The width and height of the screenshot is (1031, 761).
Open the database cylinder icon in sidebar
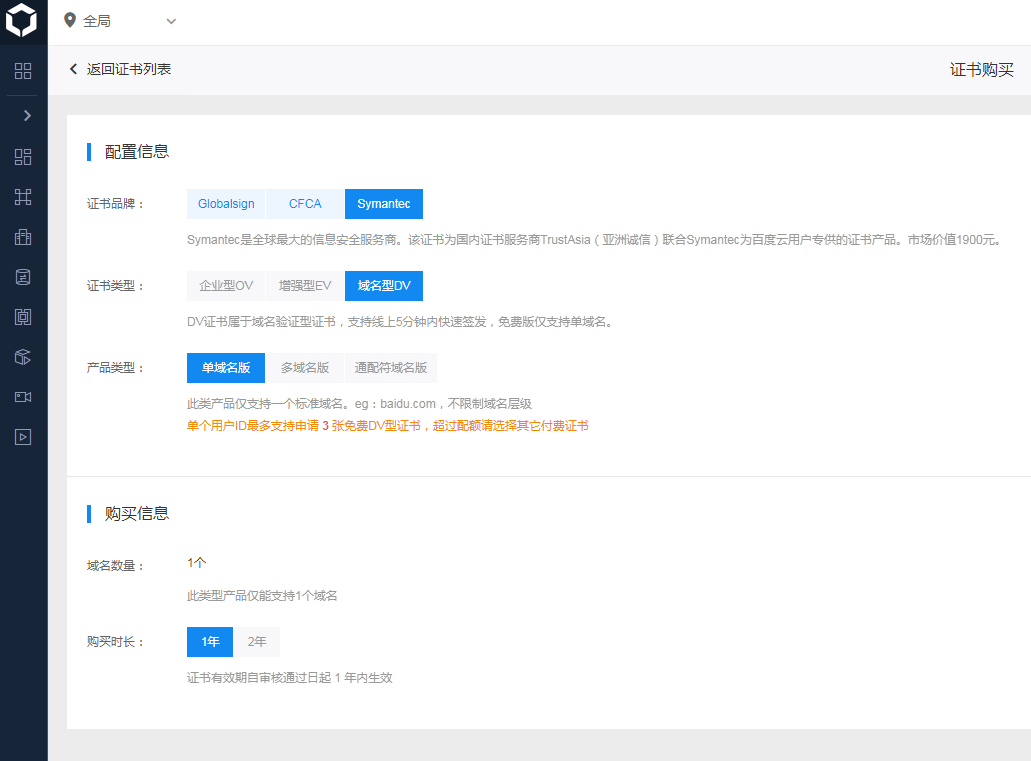23,277
